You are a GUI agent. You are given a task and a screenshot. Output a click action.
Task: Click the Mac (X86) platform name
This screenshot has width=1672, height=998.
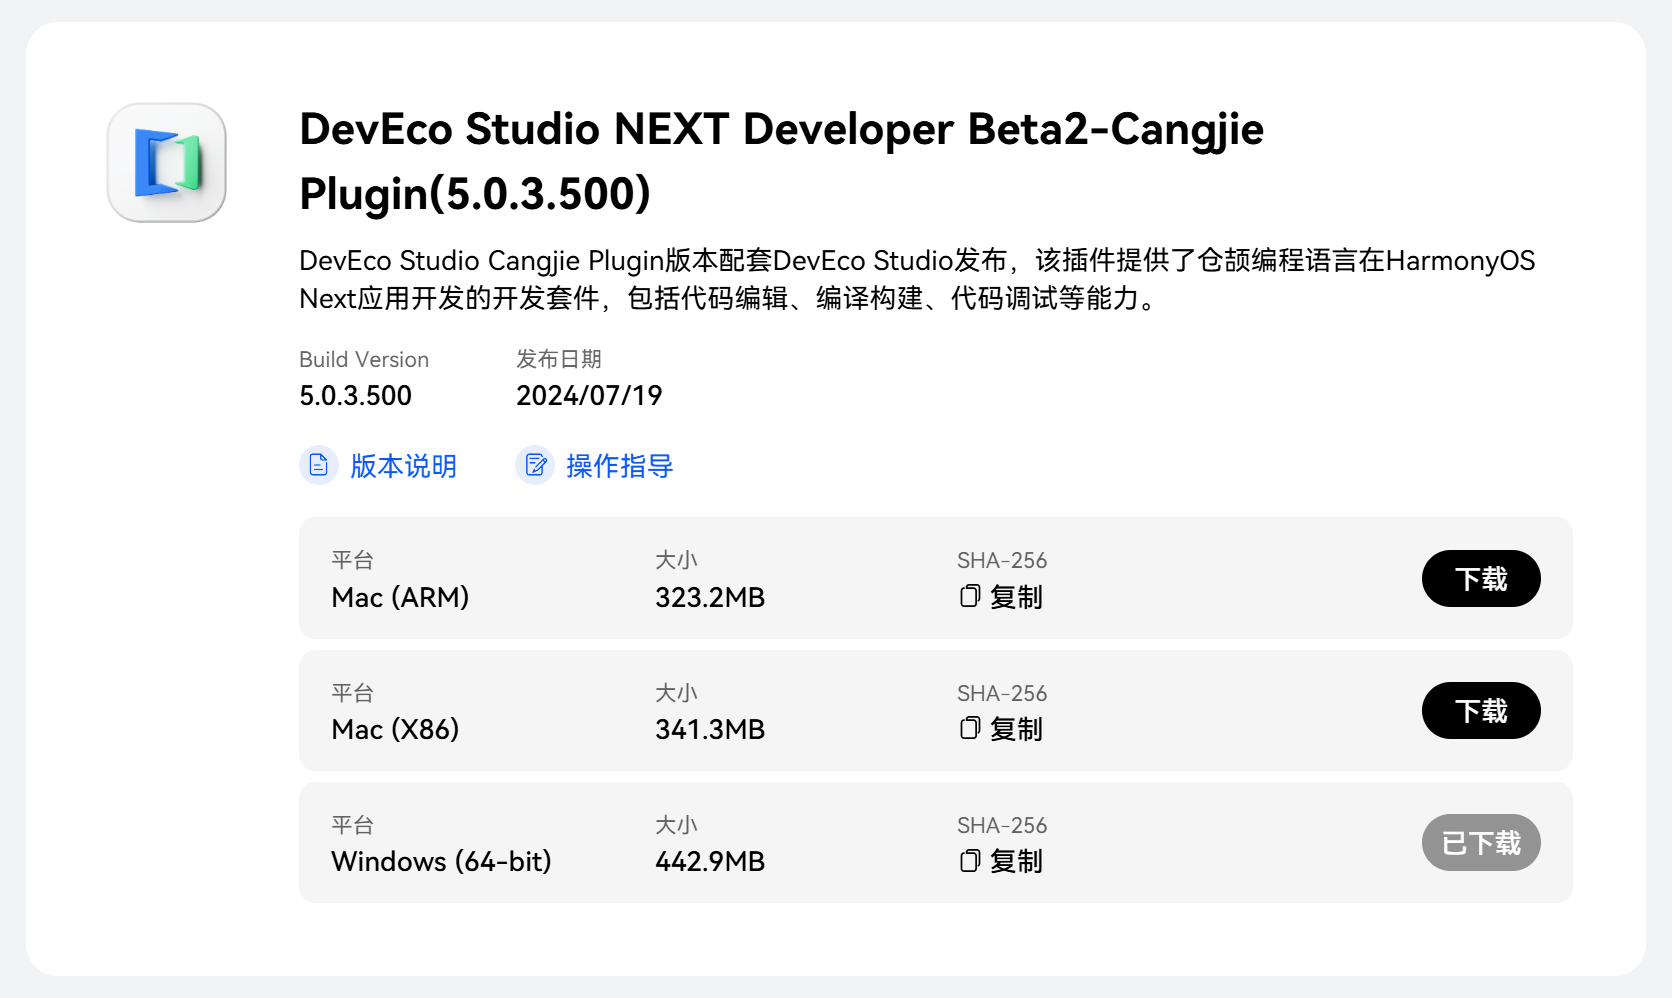[395, 730]
